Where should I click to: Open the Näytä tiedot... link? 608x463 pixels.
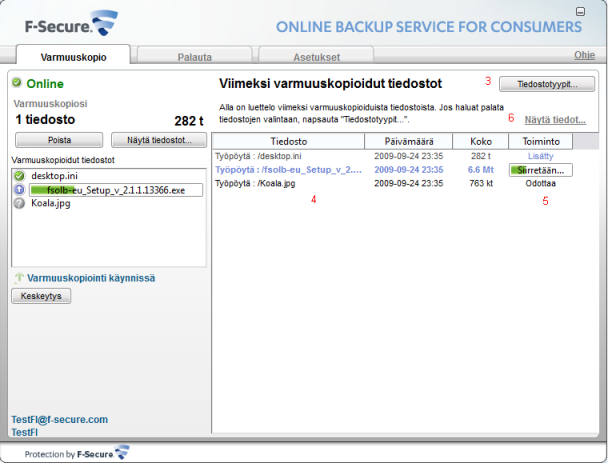[x=555, y=120]
